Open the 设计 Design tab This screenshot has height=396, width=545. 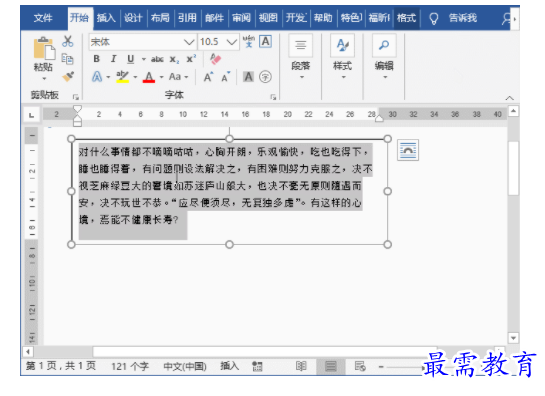[133, 18]
